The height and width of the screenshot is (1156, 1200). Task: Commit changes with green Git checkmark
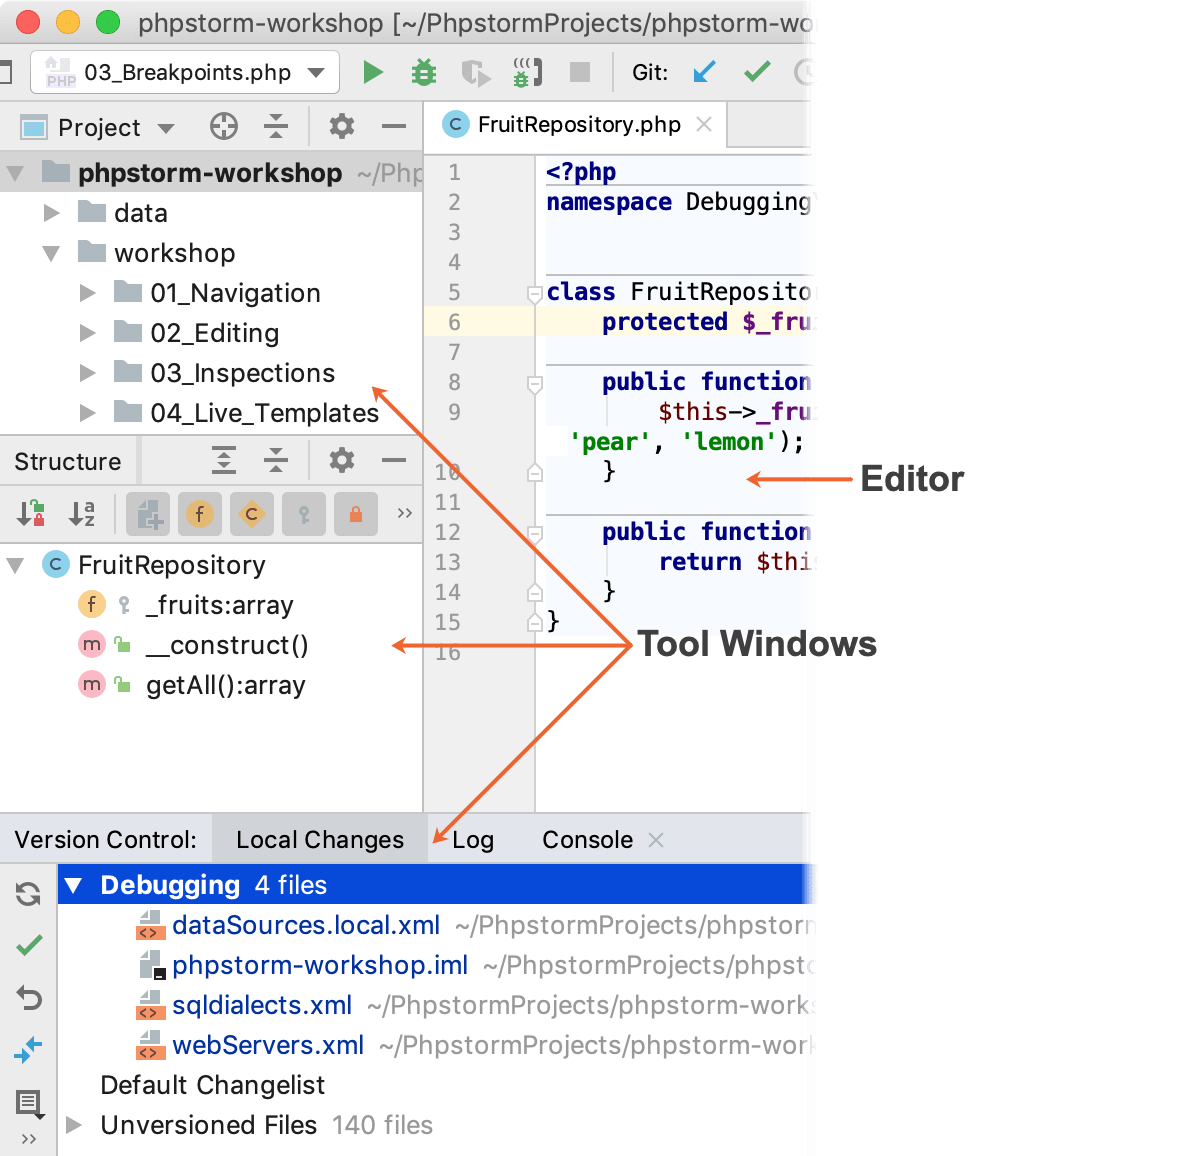click(757, 72)
